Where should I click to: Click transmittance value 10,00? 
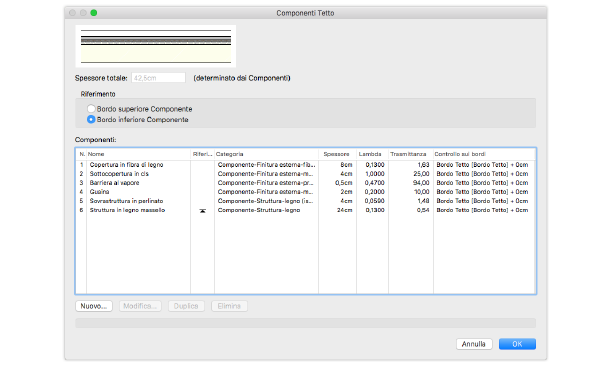point(422,192)
